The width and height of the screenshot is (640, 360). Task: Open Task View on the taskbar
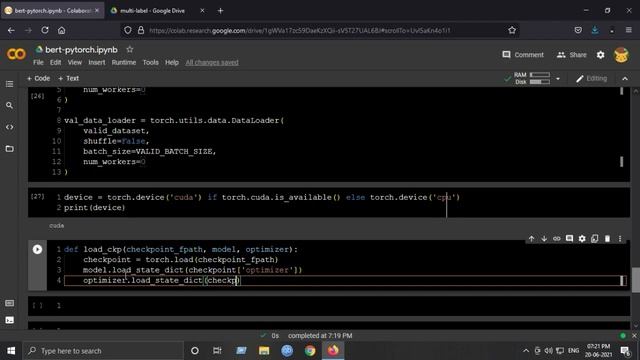click(x=217, y=351)
